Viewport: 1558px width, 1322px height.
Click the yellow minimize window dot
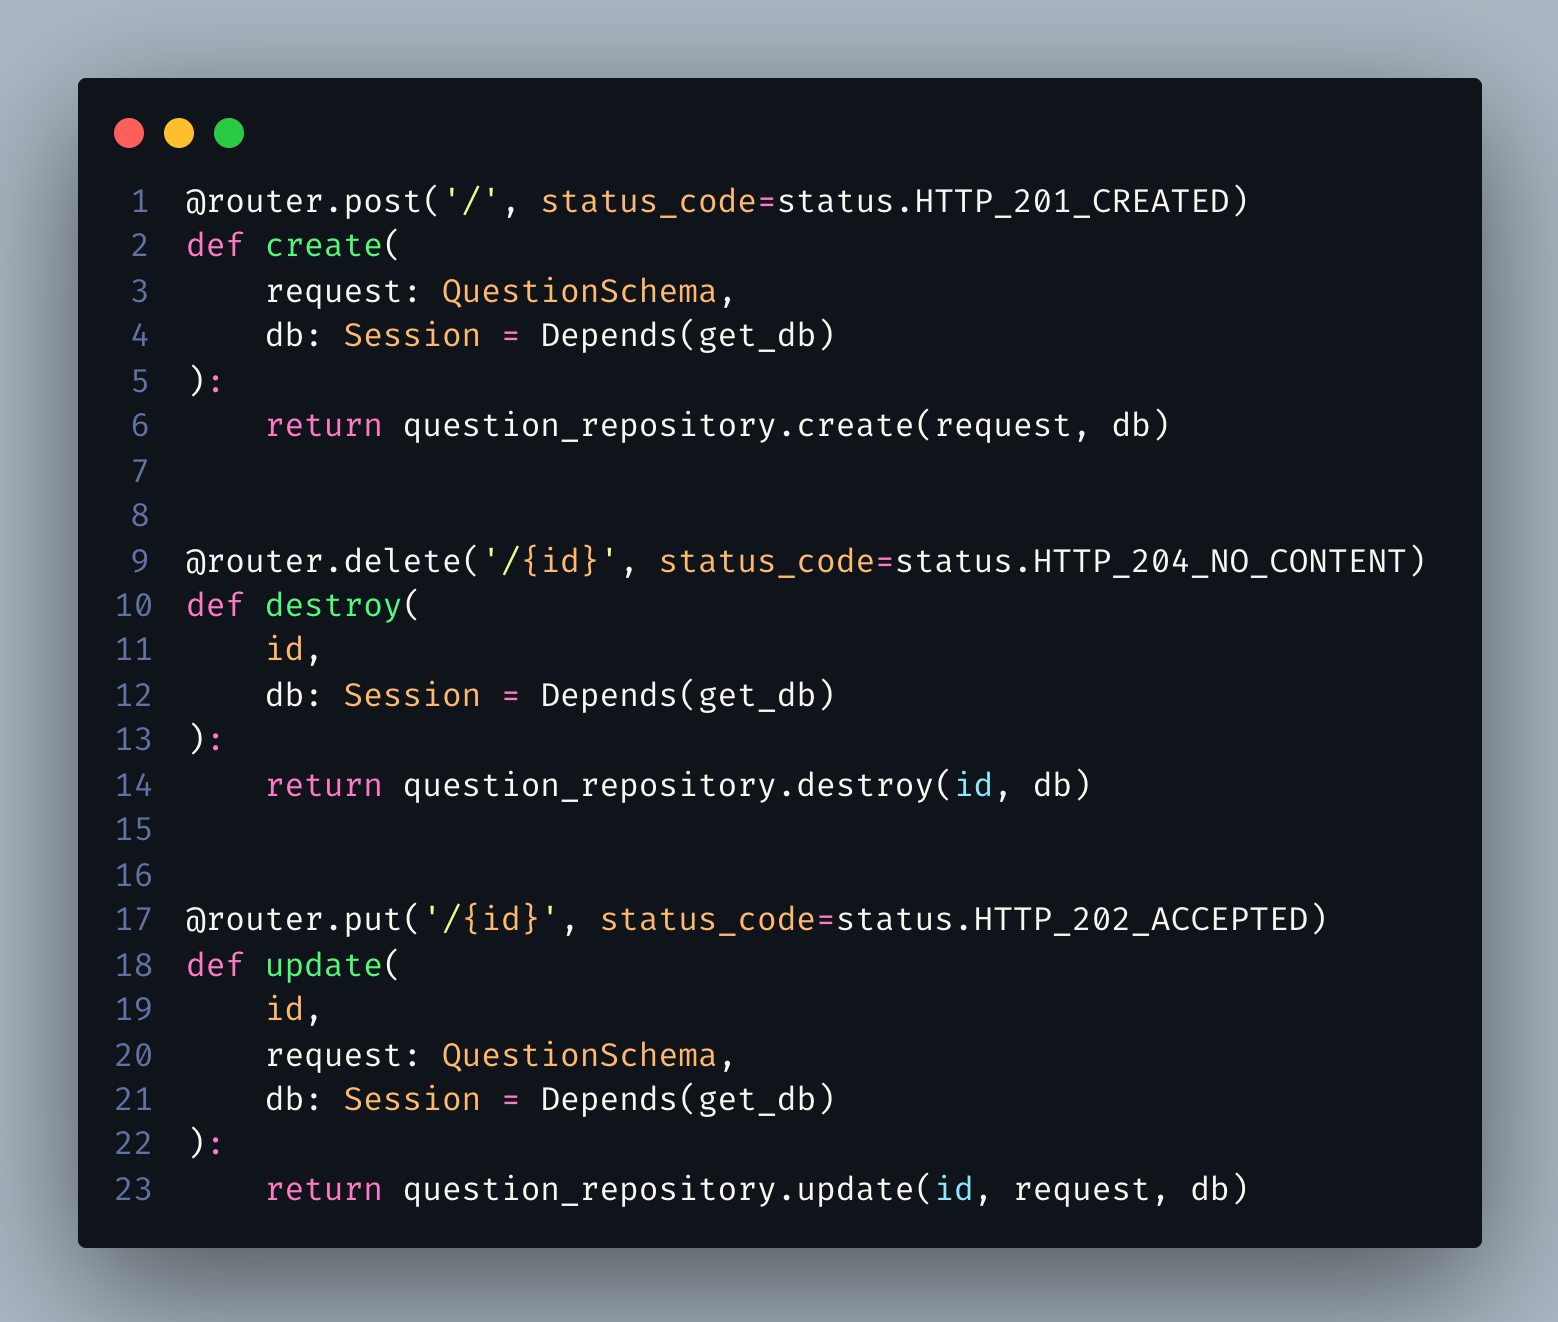tap(179, 133)
